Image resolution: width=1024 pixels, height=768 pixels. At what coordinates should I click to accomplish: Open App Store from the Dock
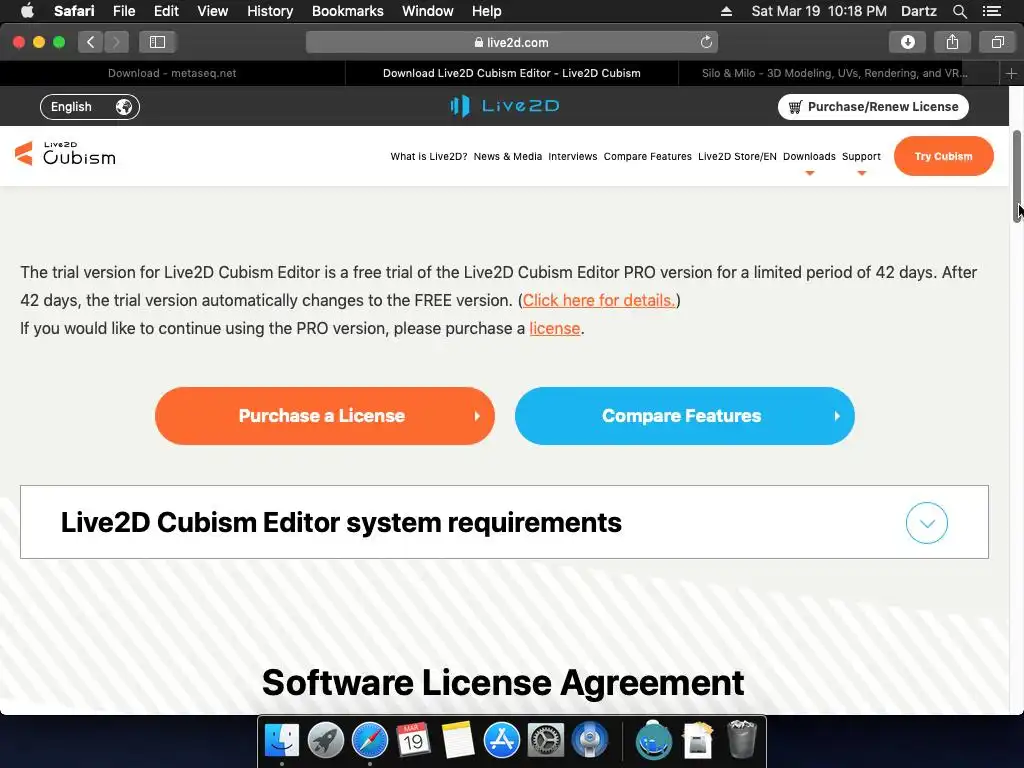[x=502, y=740]
